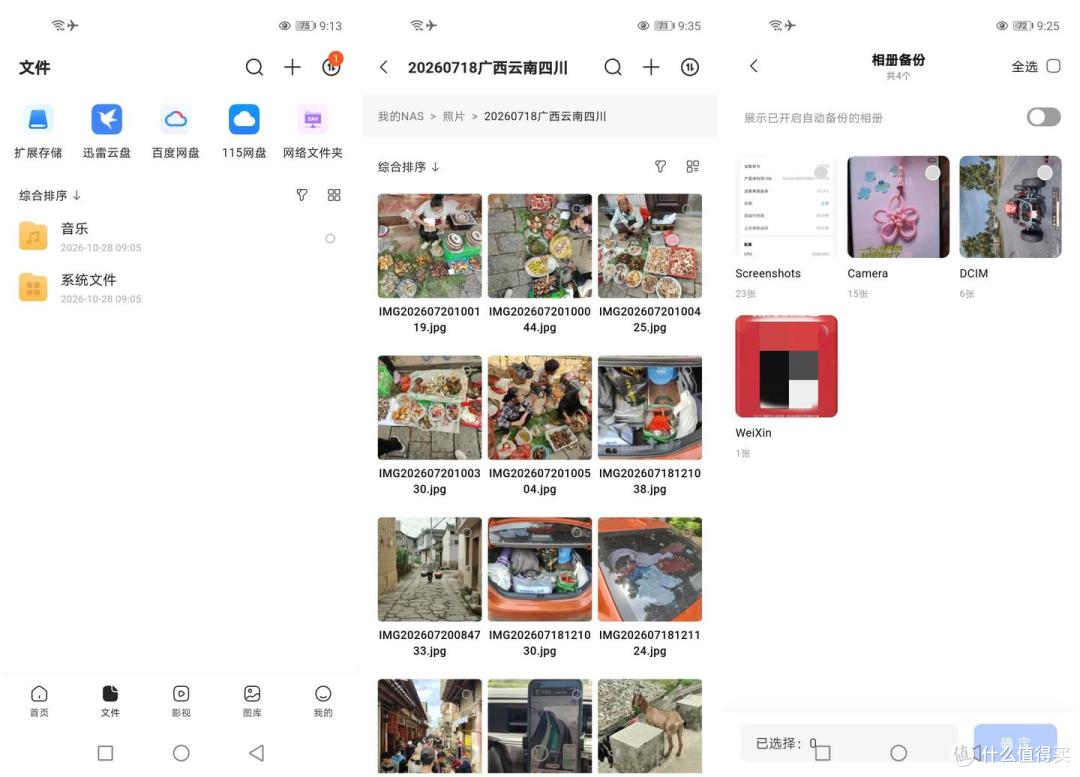Search inside 20260718广西云南四川 folder
This screenshot has height=777, width=1080.
point(613,67)
